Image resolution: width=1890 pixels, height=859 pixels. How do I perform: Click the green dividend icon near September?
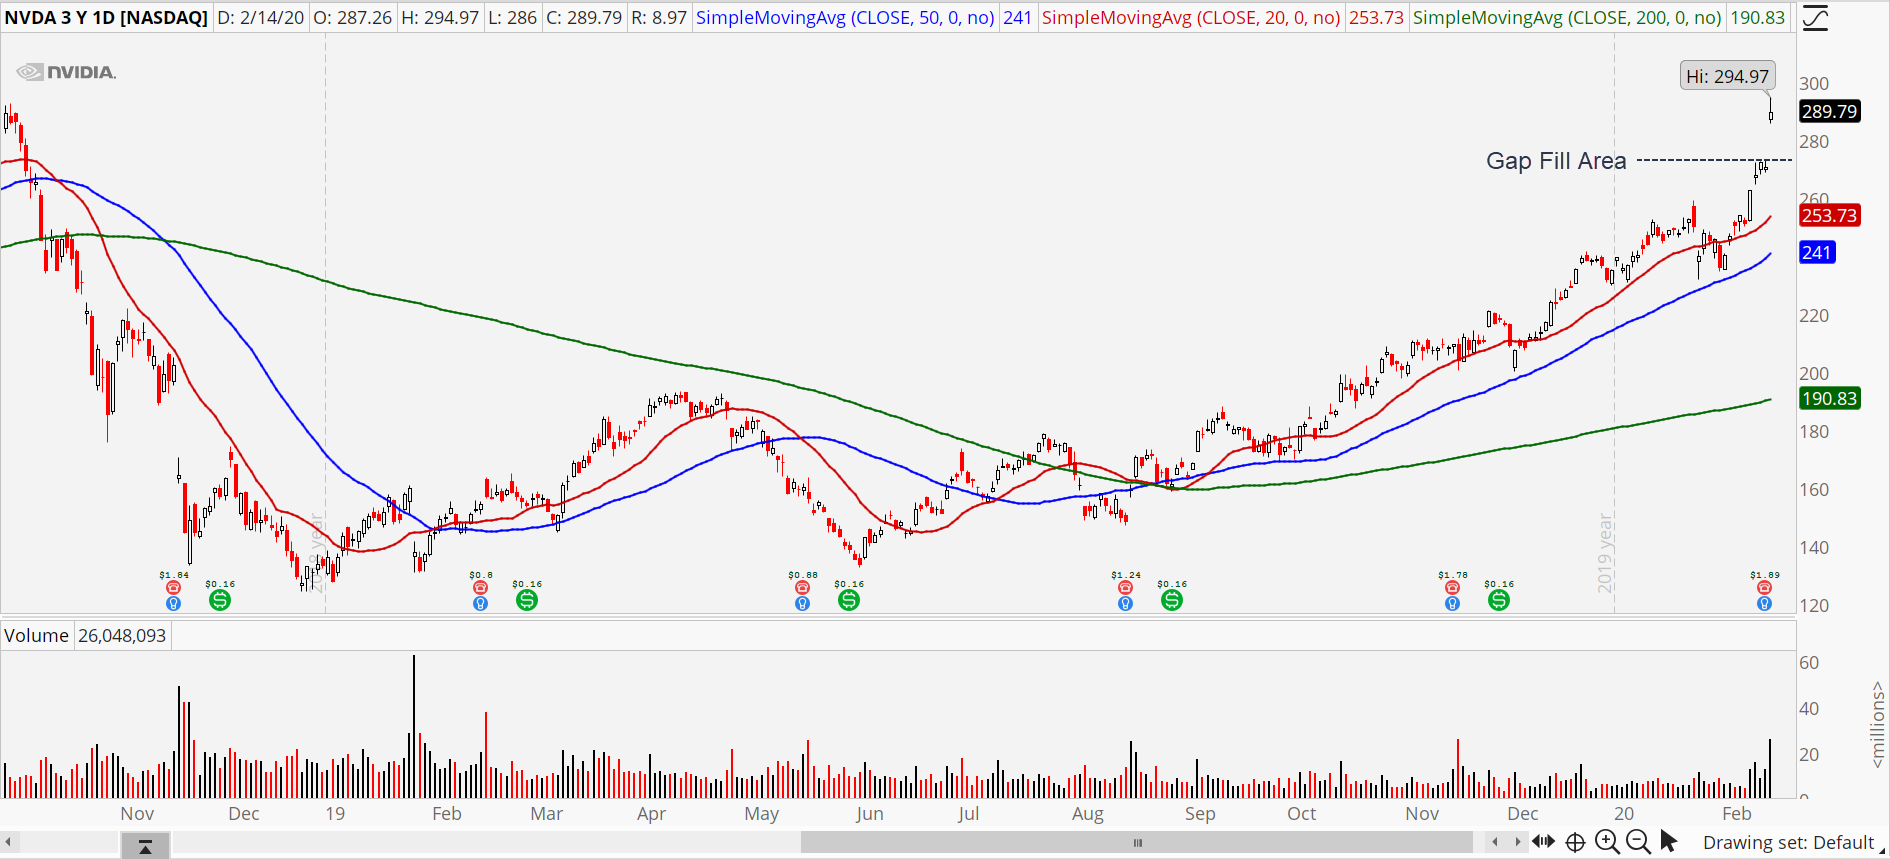point(1172,600)
